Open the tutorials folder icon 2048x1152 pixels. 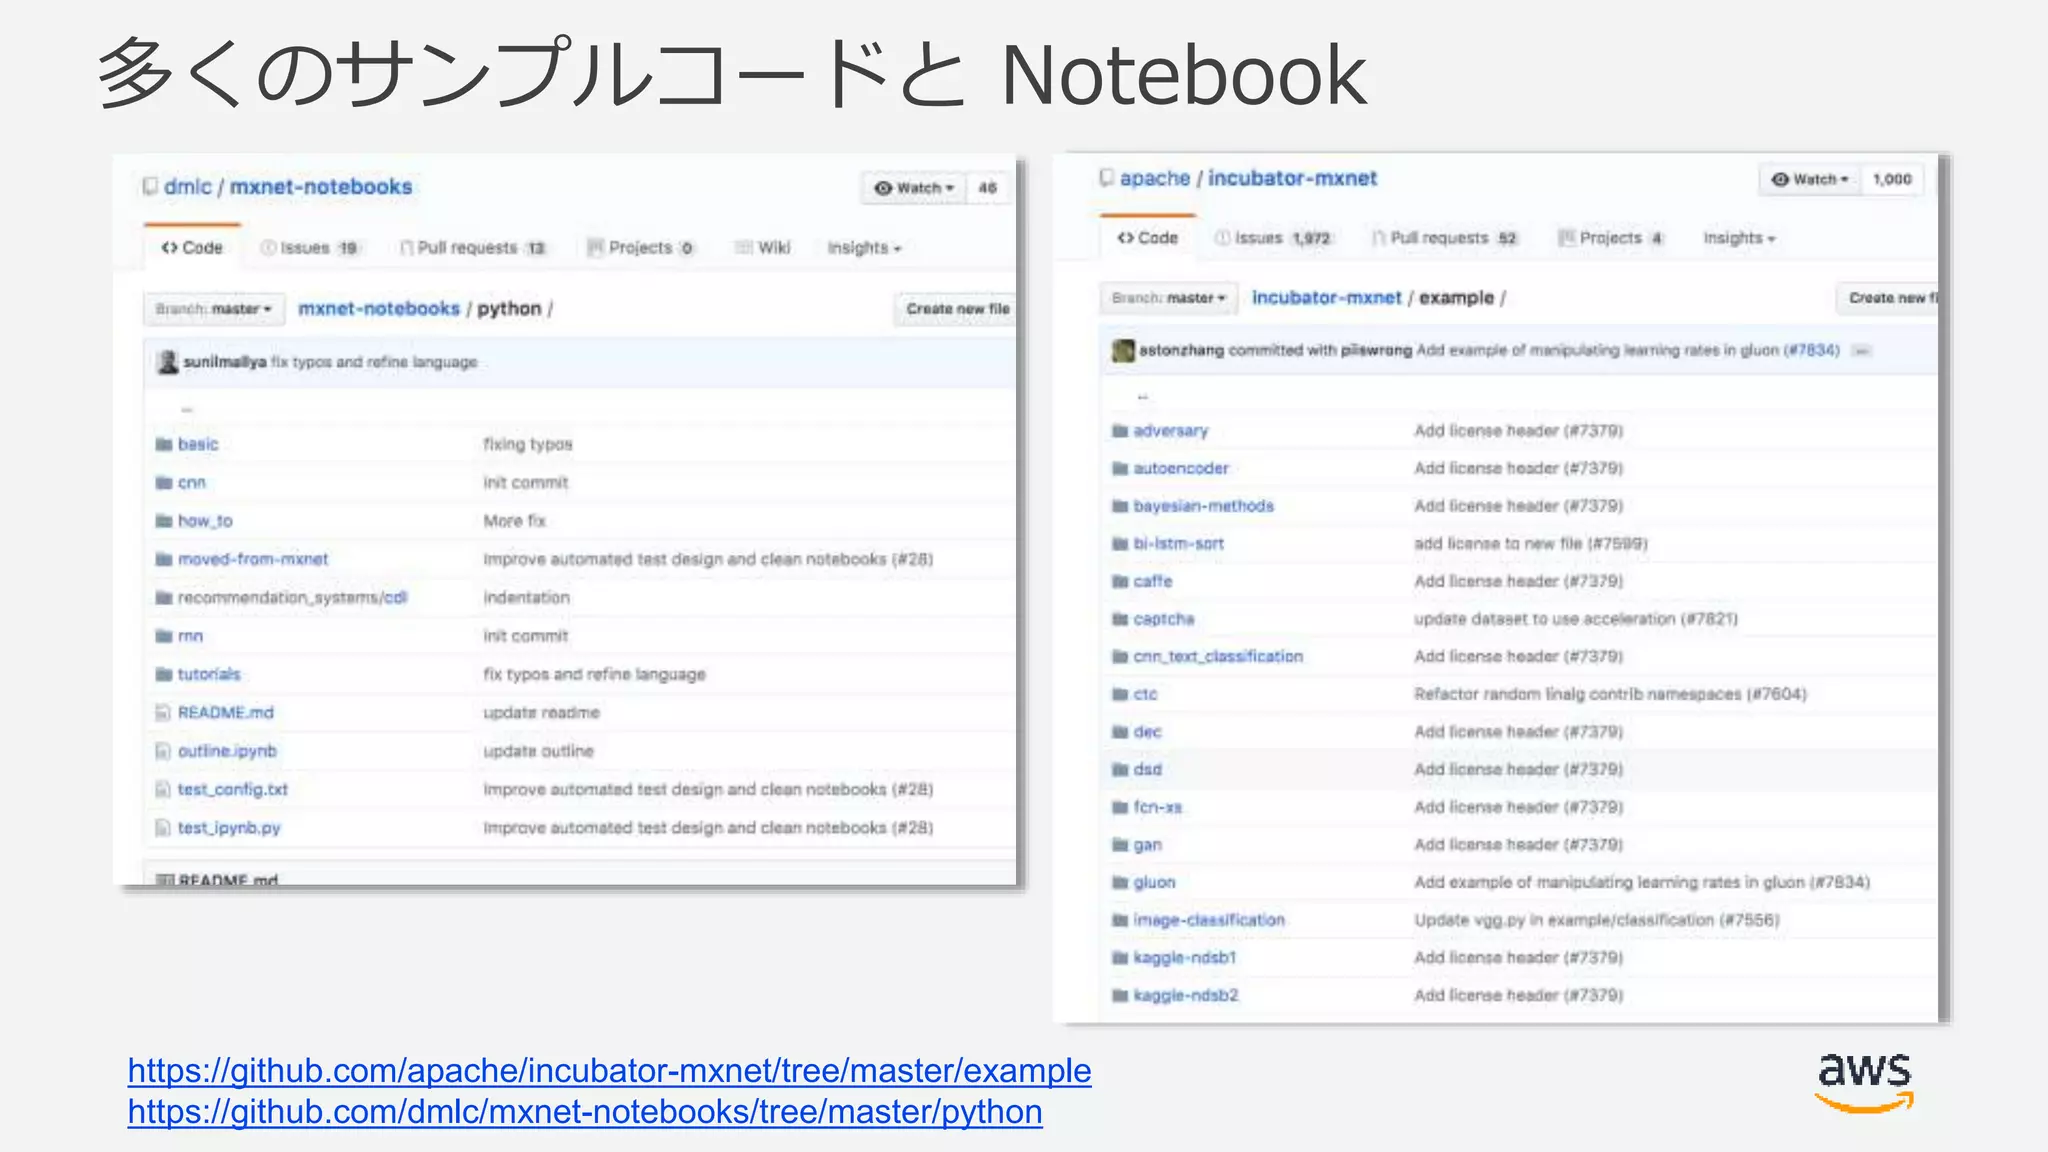[x=164, y=674]
